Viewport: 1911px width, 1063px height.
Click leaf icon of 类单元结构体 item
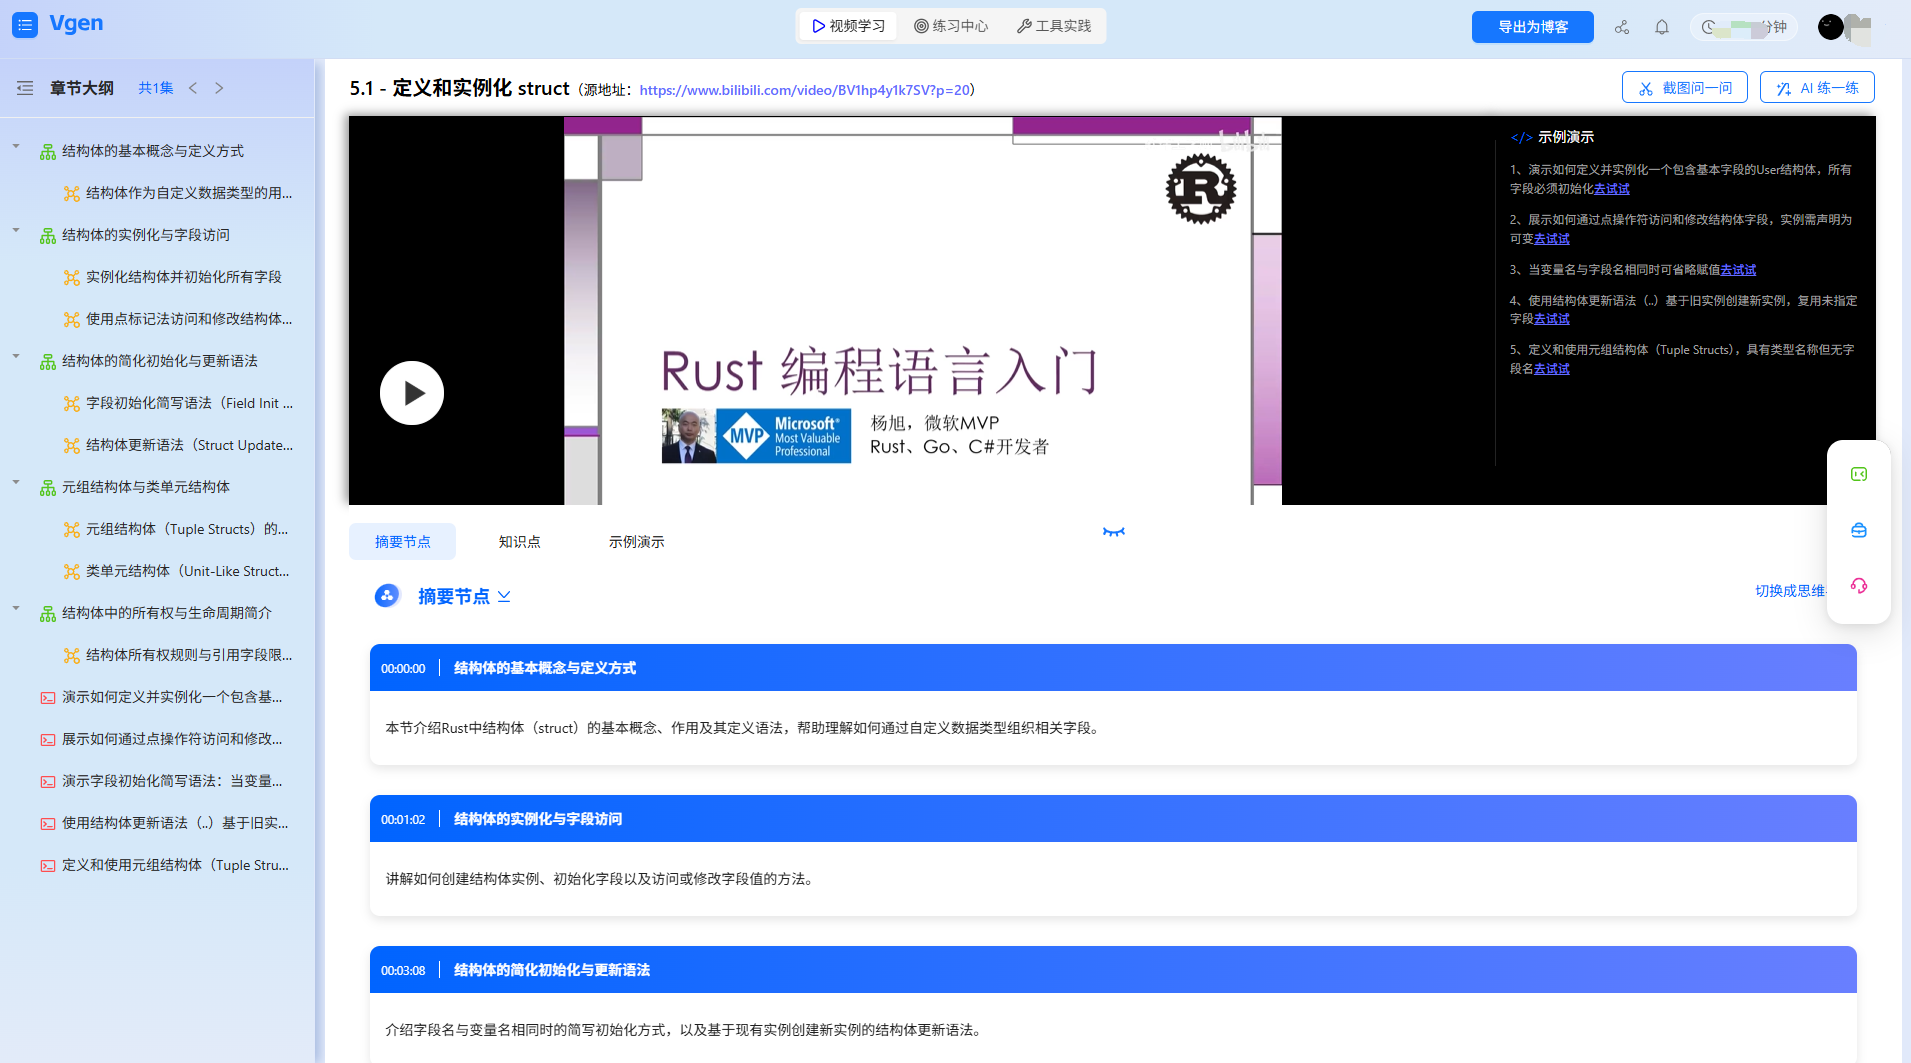(72, 571)
